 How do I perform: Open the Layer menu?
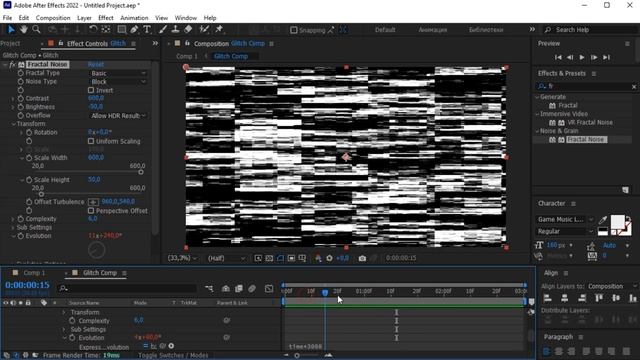84,18
